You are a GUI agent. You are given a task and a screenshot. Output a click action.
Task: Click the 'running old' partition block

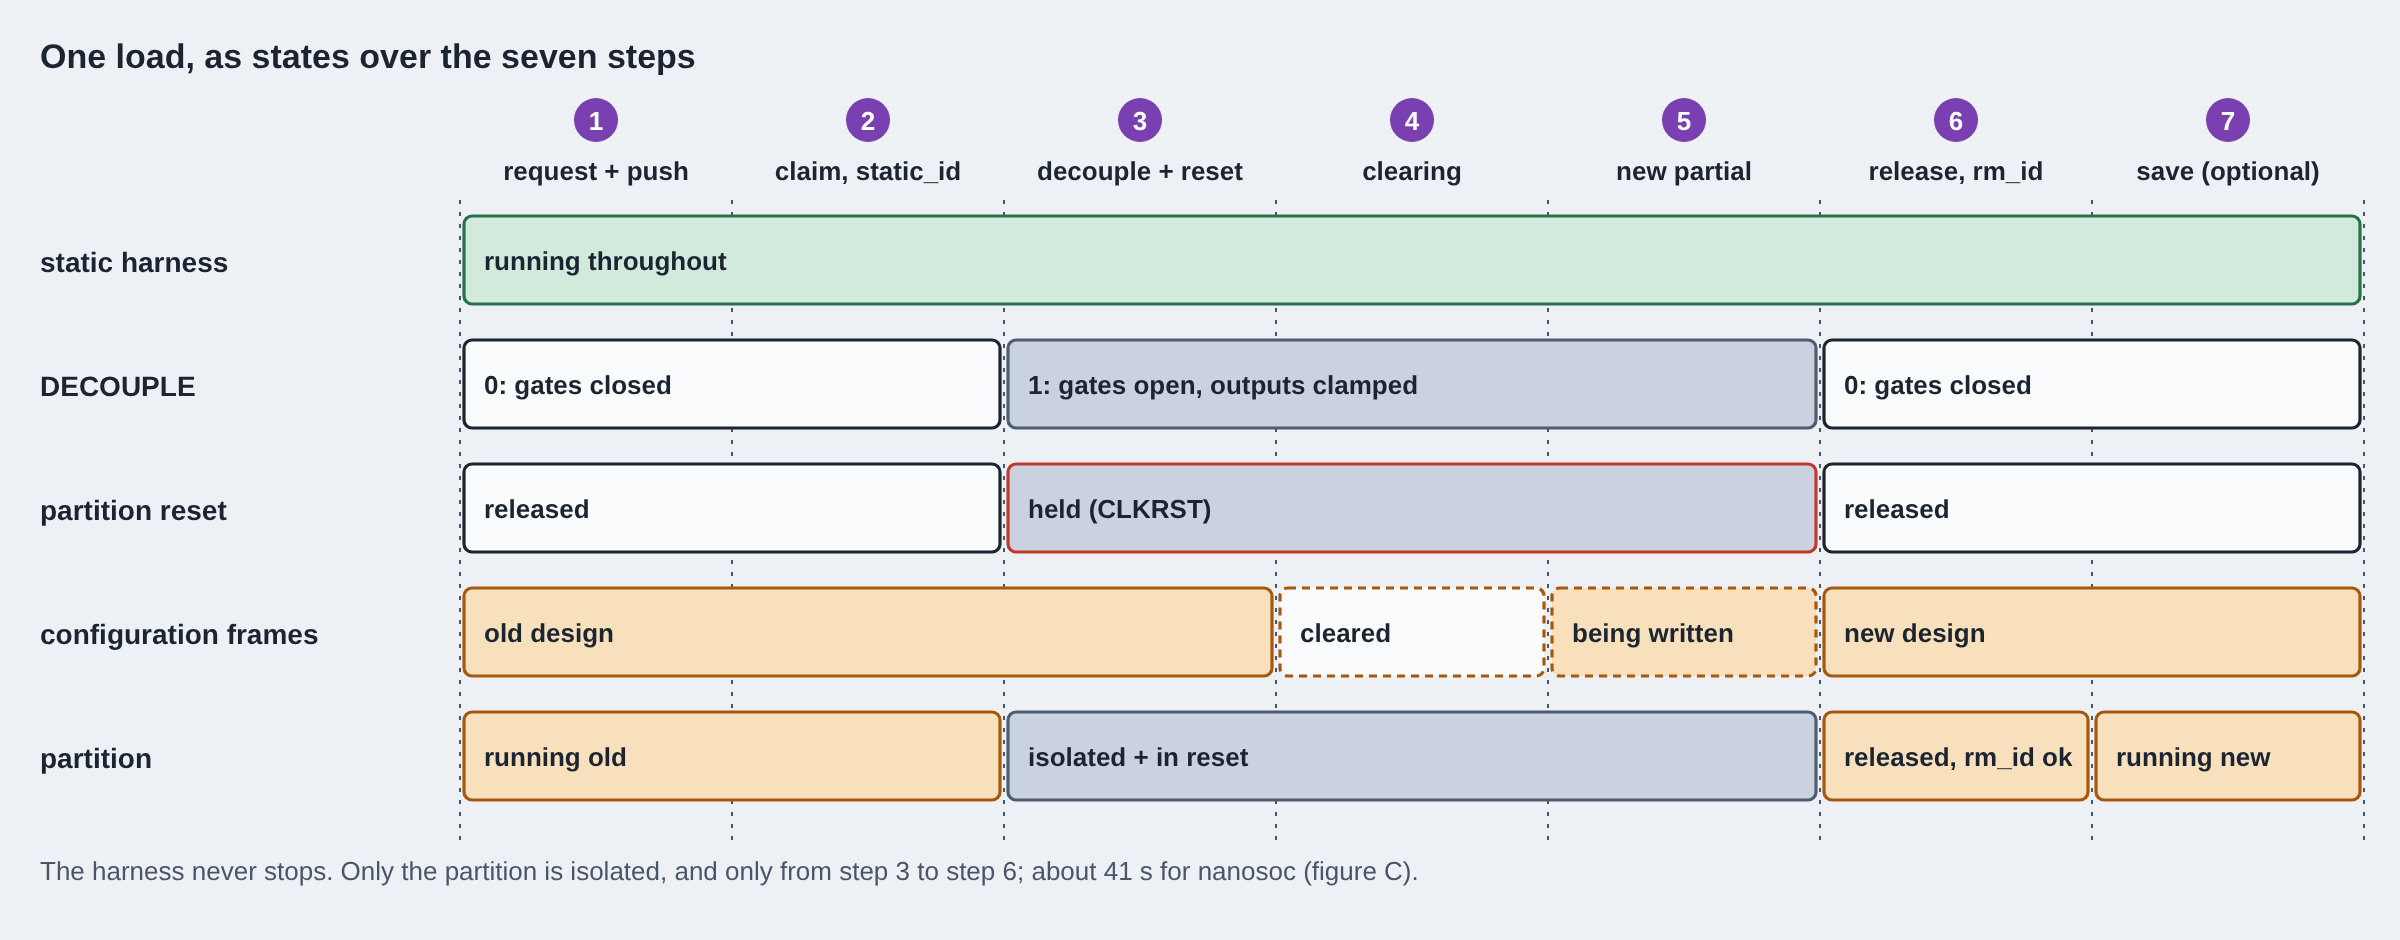pos(732,756)
